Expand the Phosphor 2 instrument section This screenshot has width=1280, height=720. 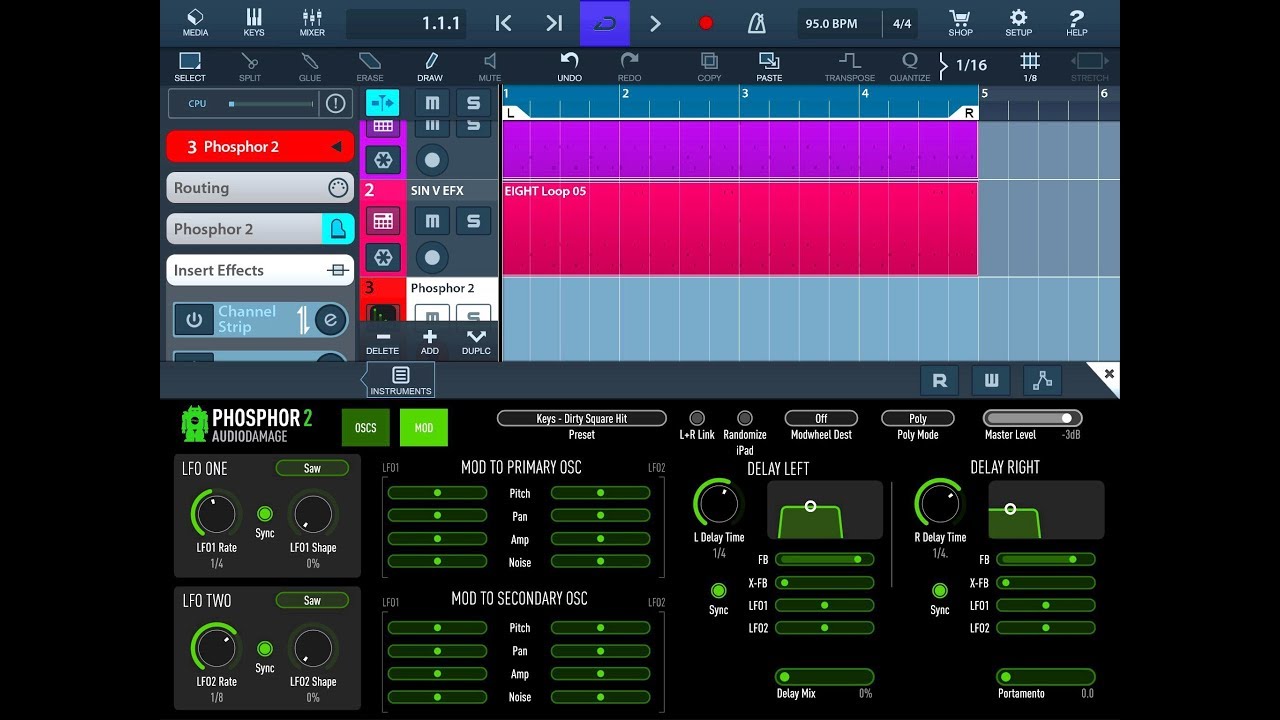[x=260, y=229]
